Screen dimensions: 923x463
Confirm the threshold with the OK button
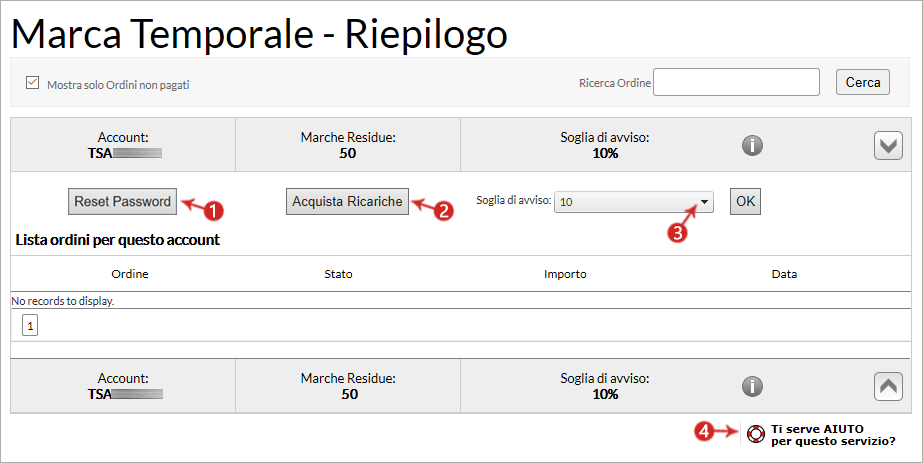coord(745,201)
